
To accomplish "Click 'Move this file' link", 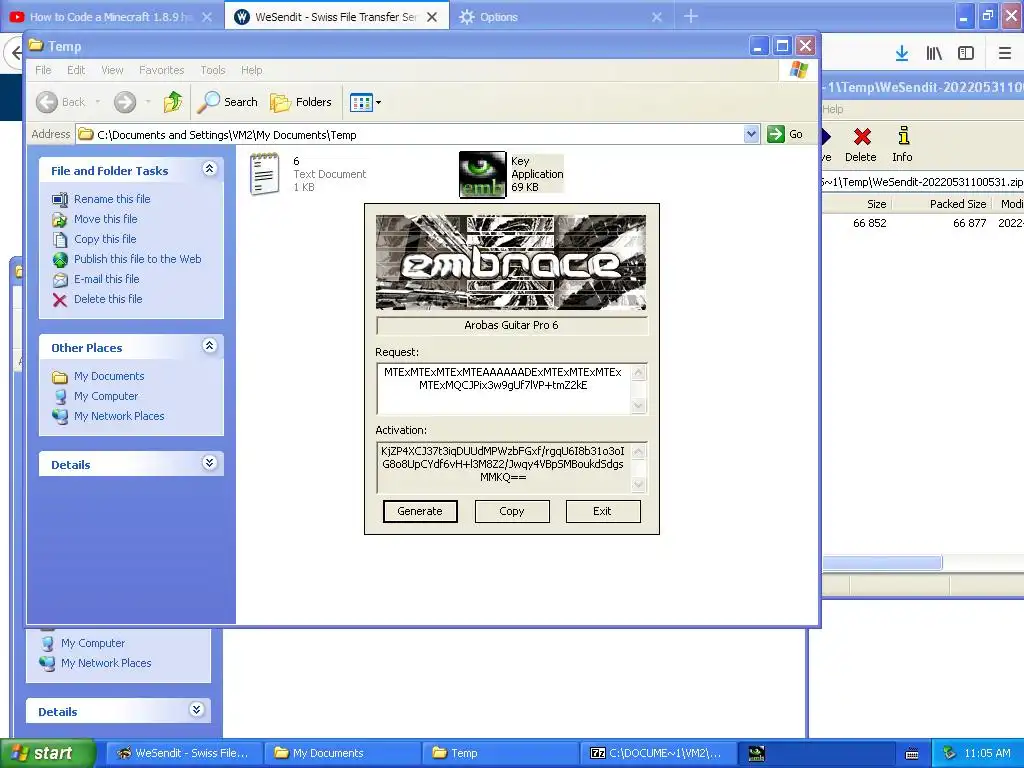I will pos(105,219).
